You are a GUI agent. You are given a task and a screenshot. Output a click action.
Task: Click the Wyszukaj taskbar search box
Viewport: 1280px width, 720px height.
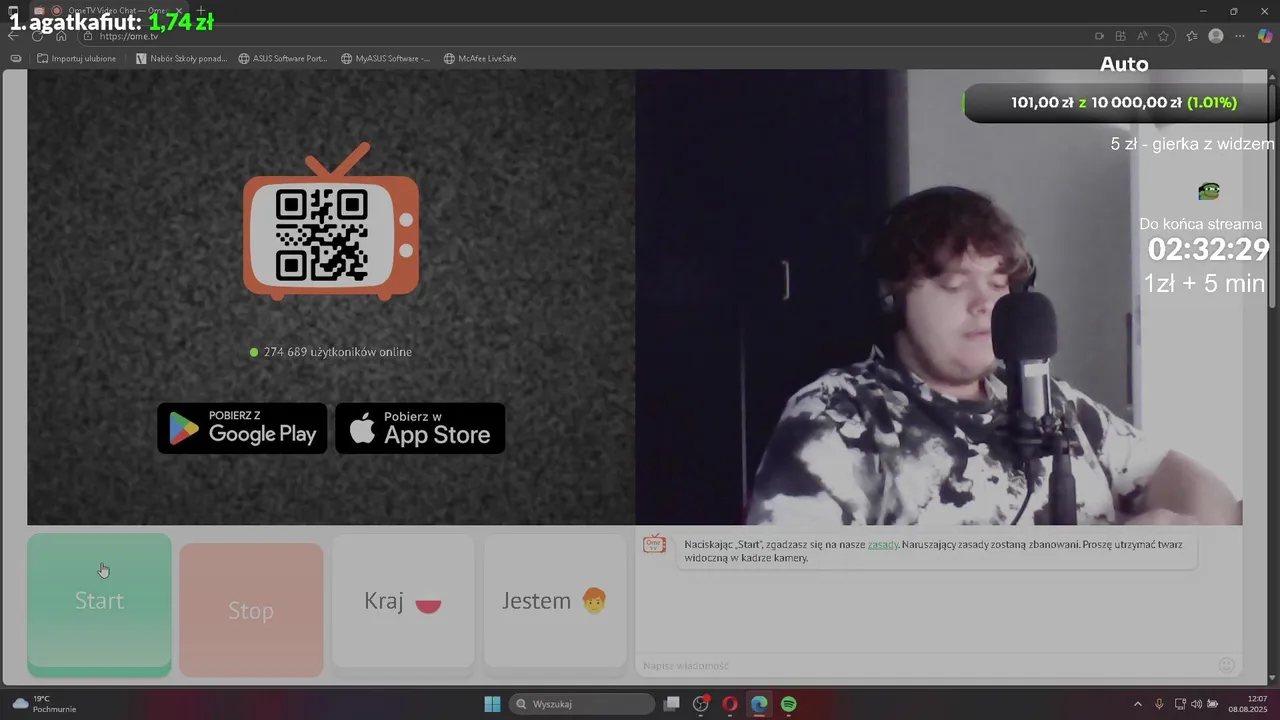pos(582,704)
